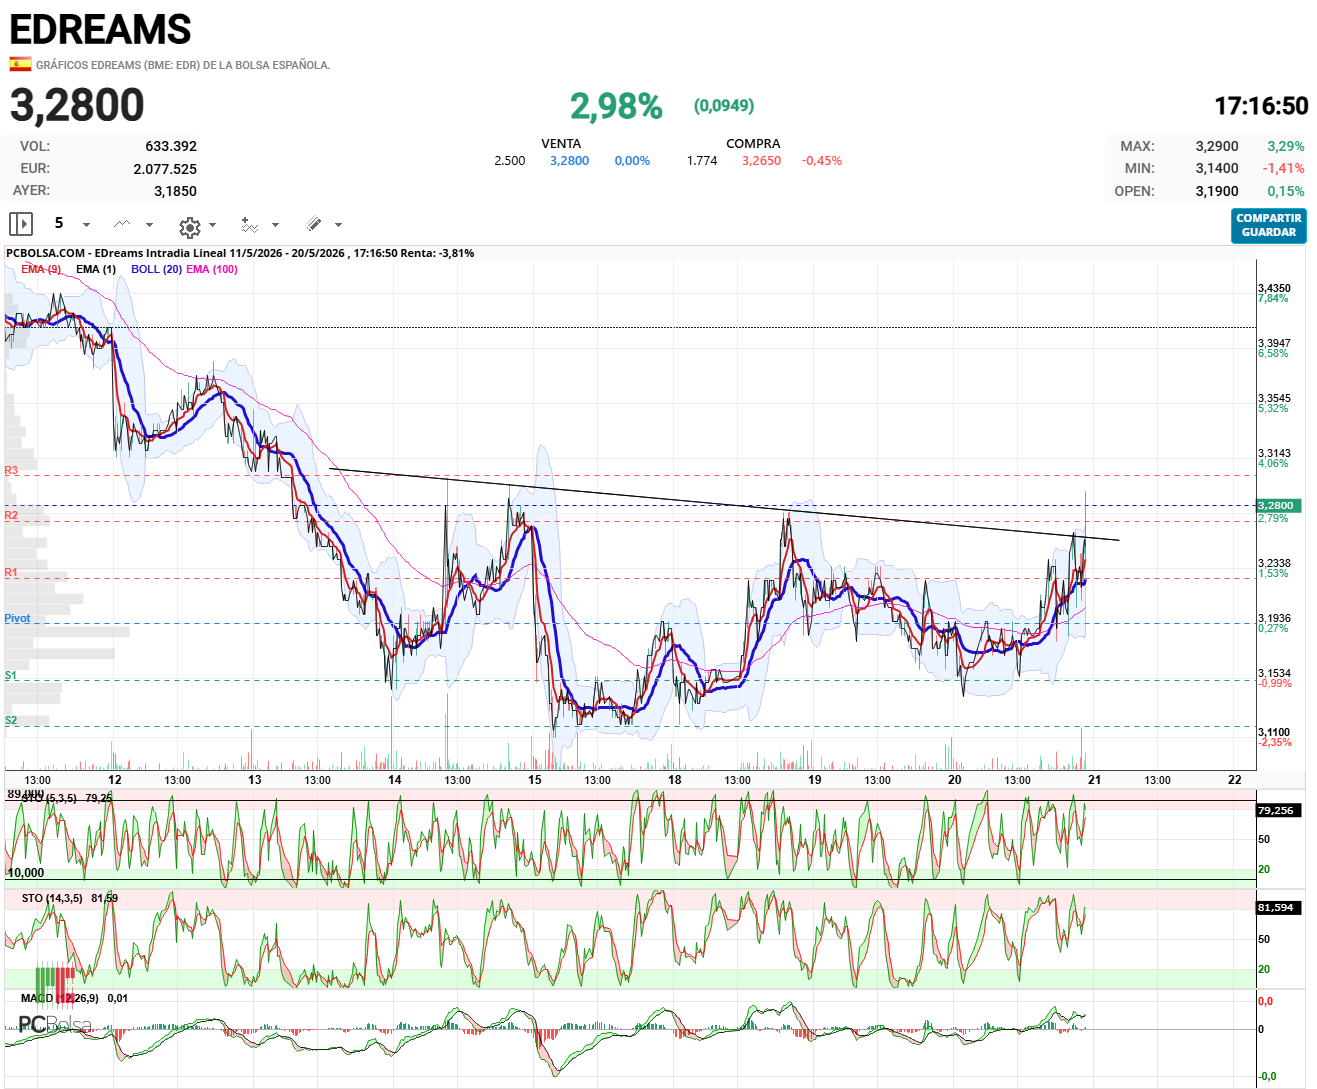
Task: Click the EUR value 2.077.525
Action: coord(165,169)
